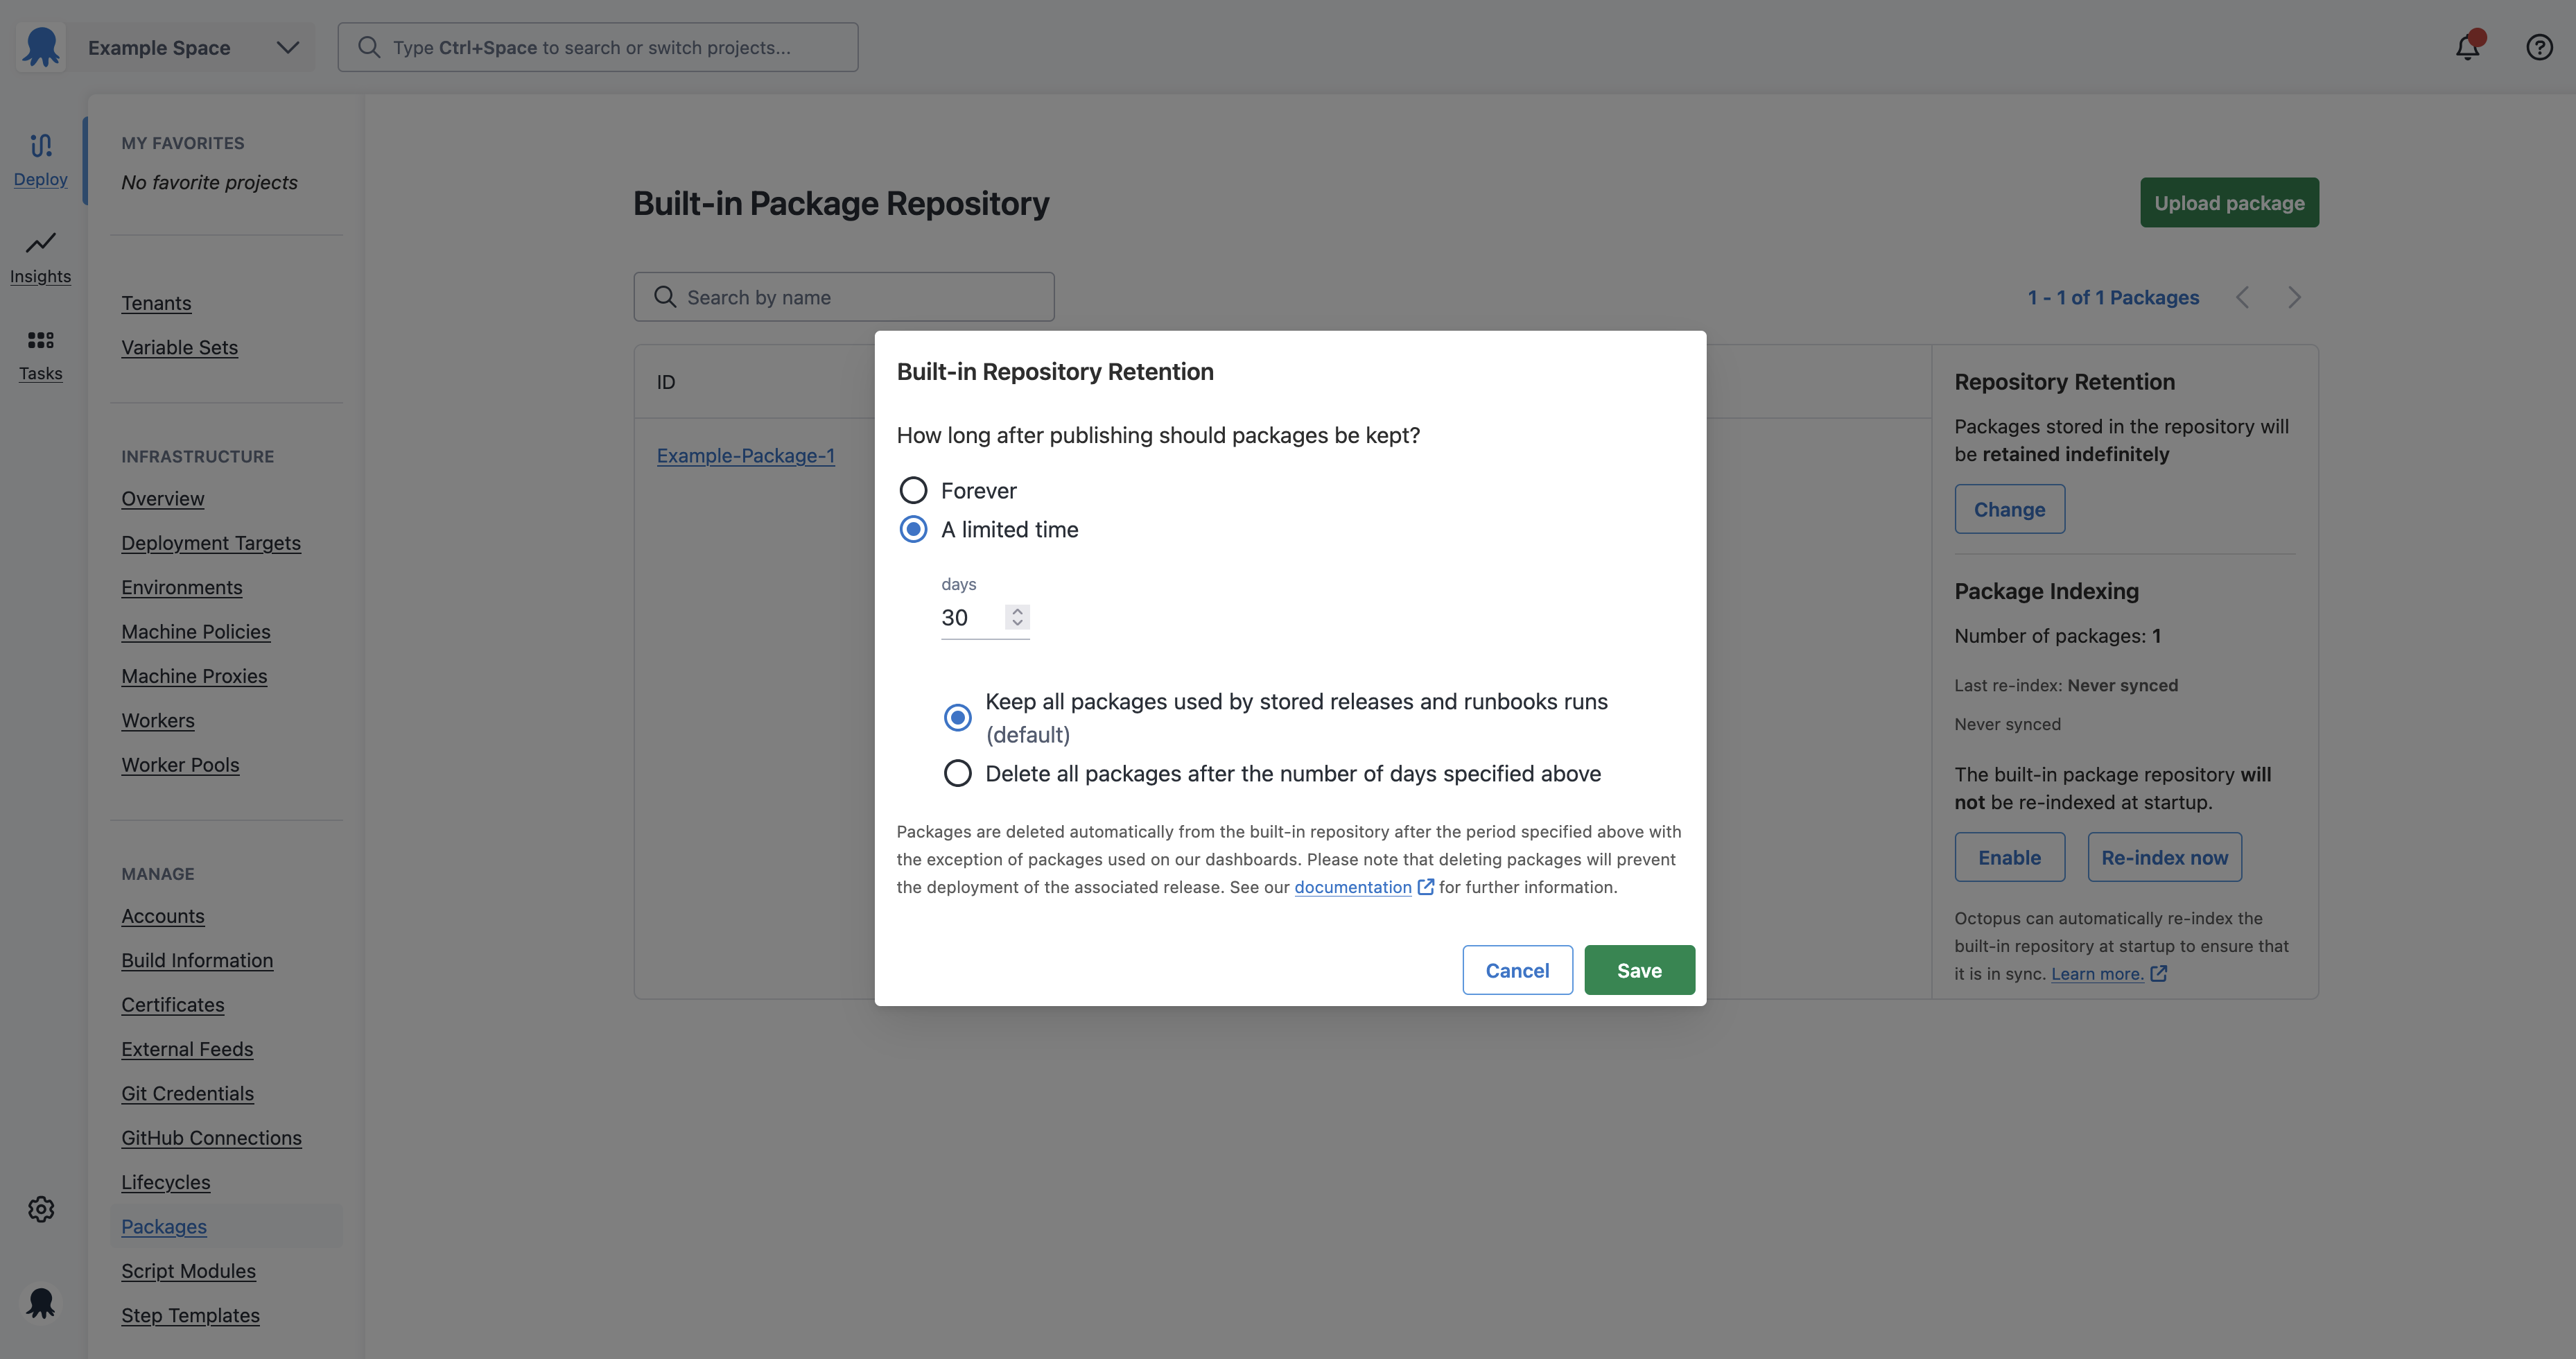Open the Packages page in sidebar
Image resolution: width=2576 pixels, height=1359 pixels.
point(164,1226)
